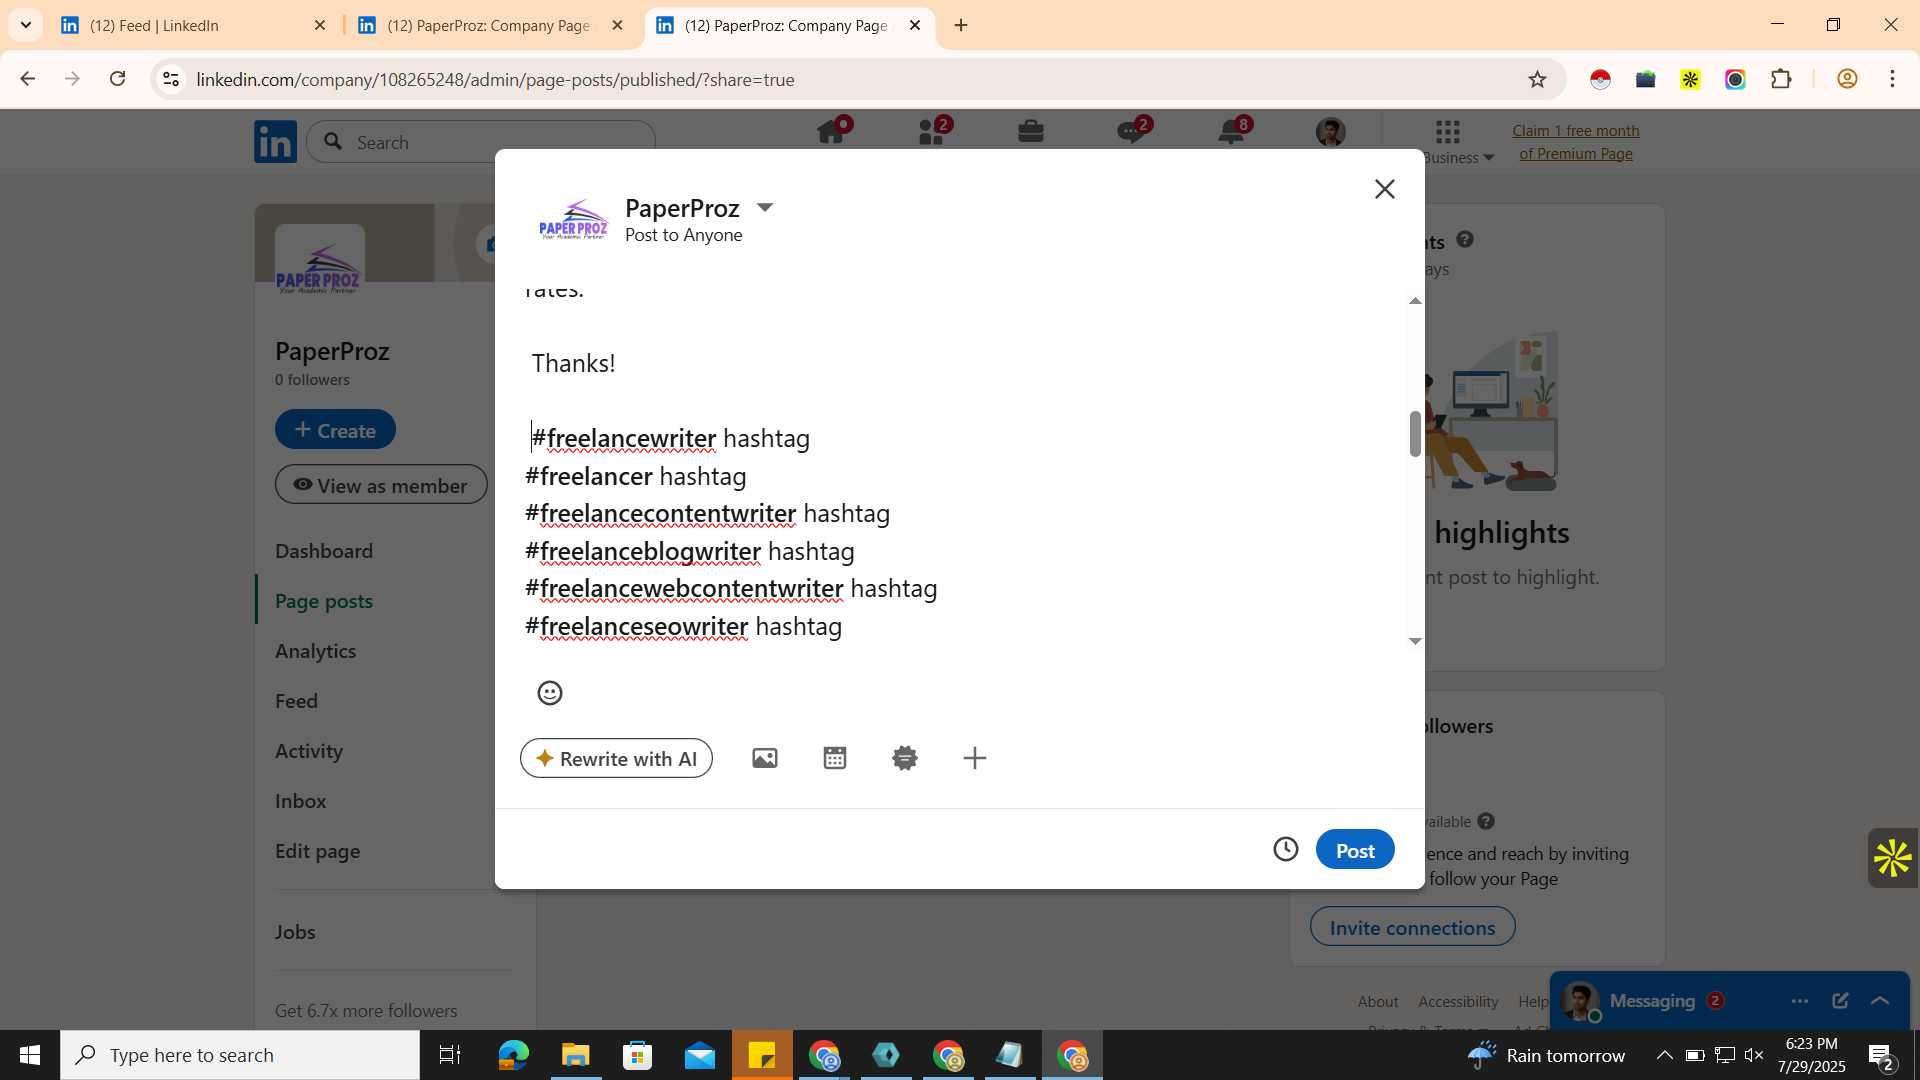The width and height of the screenshot is (1920, 1080).
Task: Open File Explorer from taskbar
Action: (x=575, y=1055)
